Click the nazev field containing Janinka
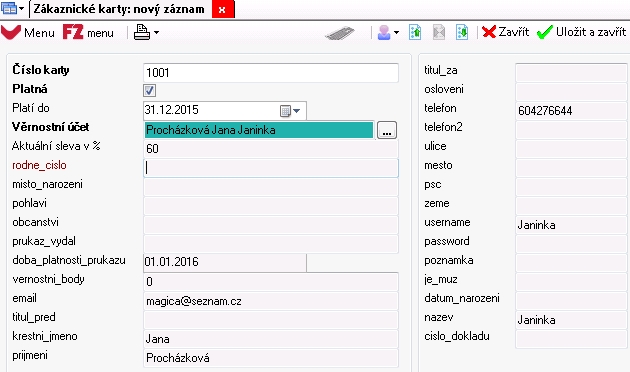 click(571, 320)
